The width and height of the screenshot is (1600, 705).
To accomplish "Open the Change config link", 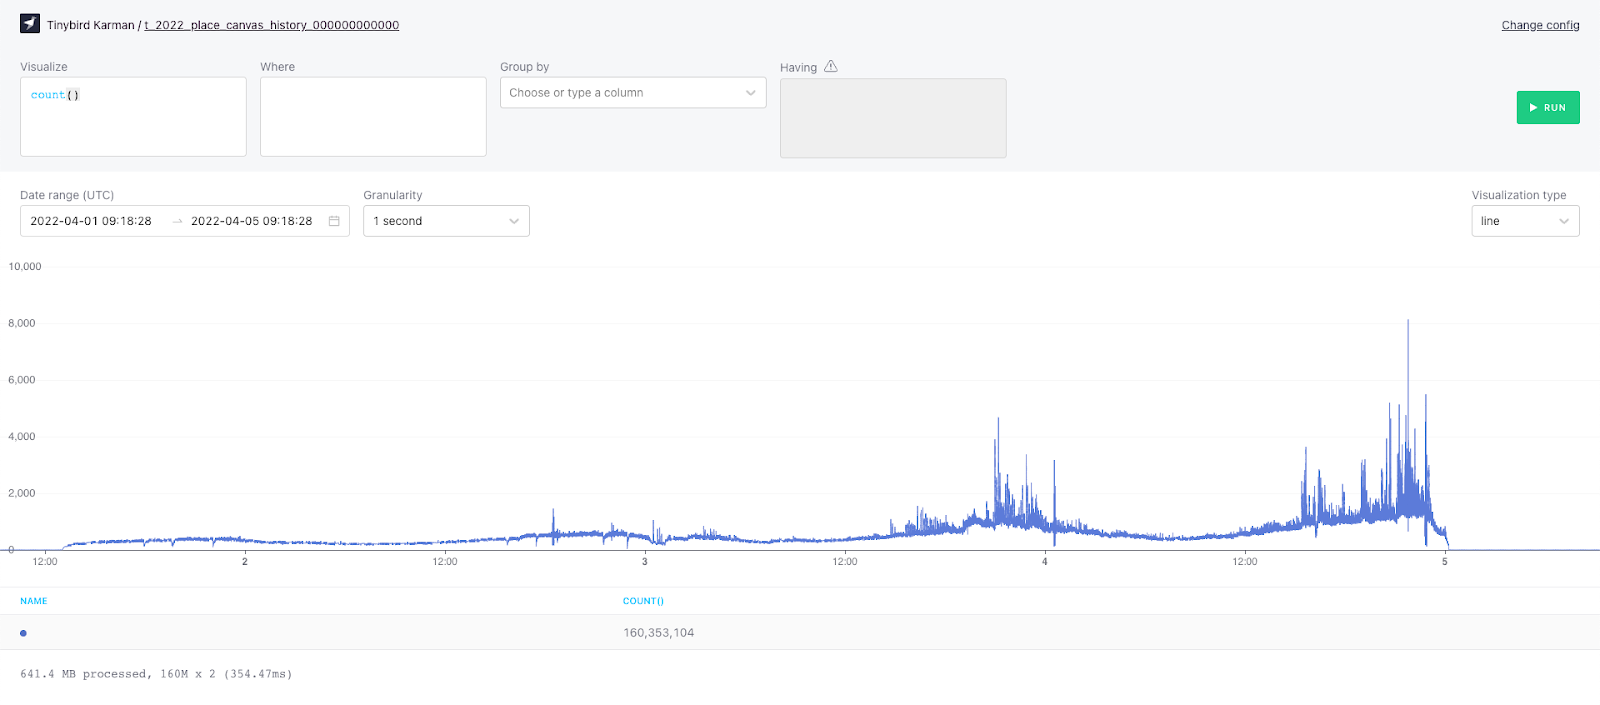I will [x=1540, y=25].
